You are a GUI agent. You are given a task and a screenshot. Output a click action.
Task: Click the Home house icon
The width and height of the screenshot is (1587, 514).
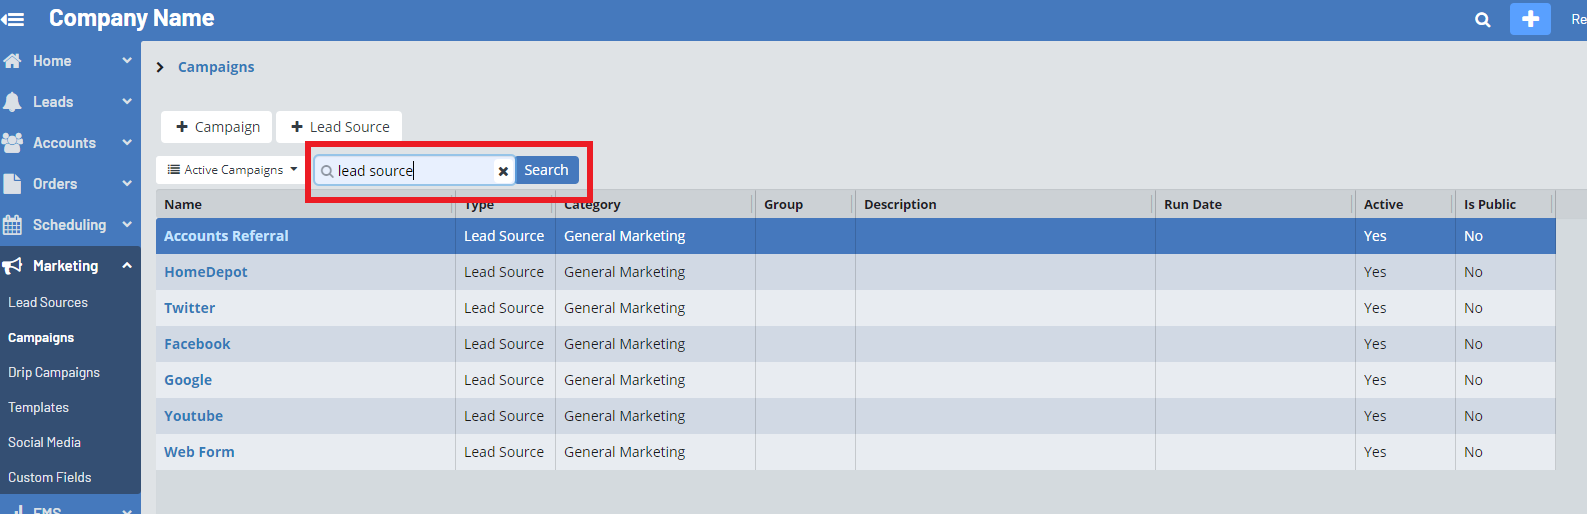coord(13,61)
